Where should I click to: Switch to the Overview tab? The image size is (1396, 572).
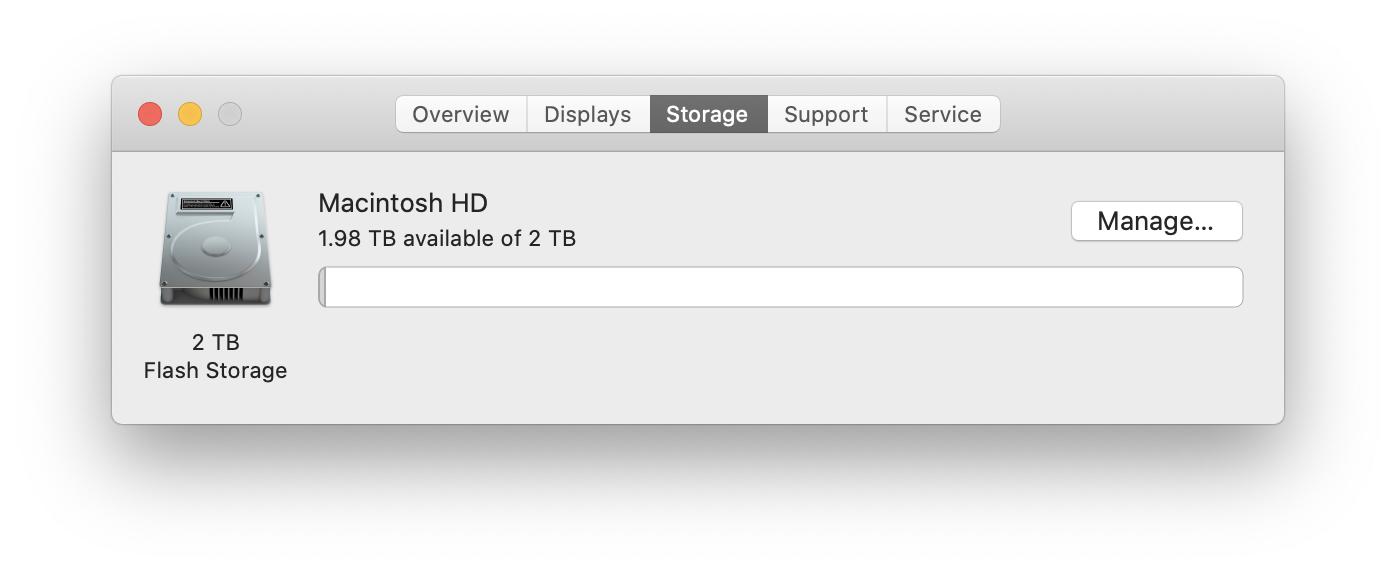[x=461, y=114]
